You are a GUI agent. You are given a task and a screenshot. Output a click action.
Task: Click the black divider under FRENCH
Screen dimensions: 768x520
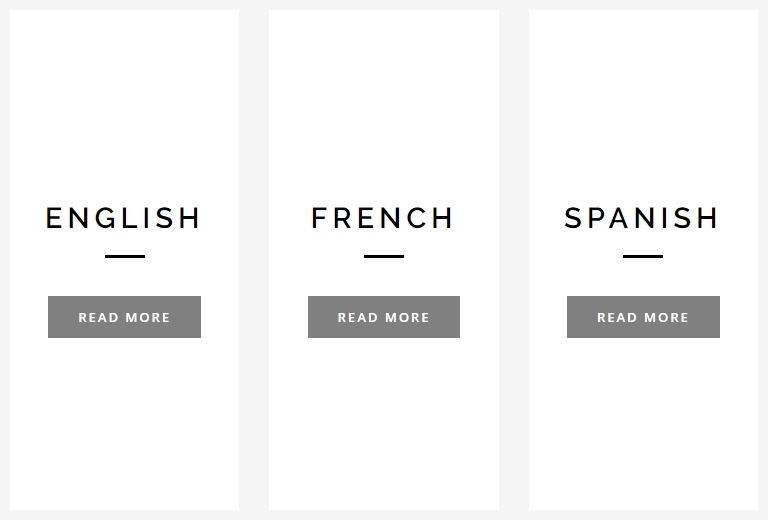384,257
